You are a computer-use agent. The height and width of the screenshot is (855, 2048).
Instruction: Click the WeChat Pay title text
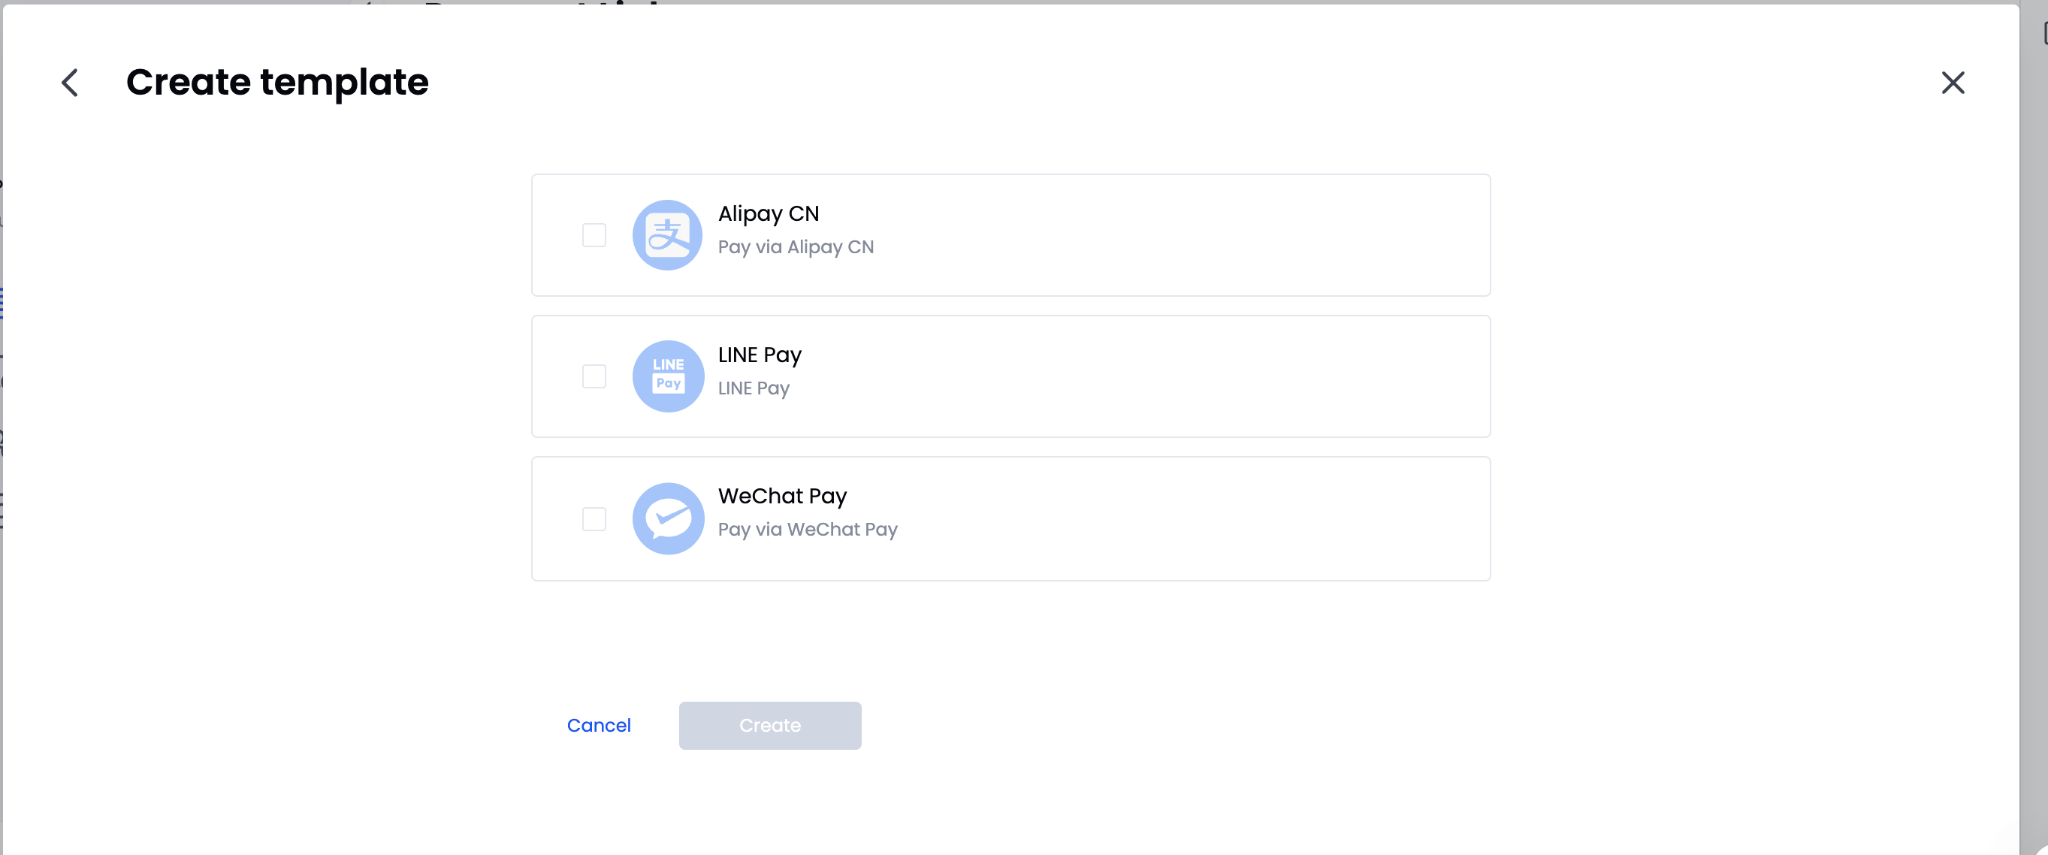(782, 496)
